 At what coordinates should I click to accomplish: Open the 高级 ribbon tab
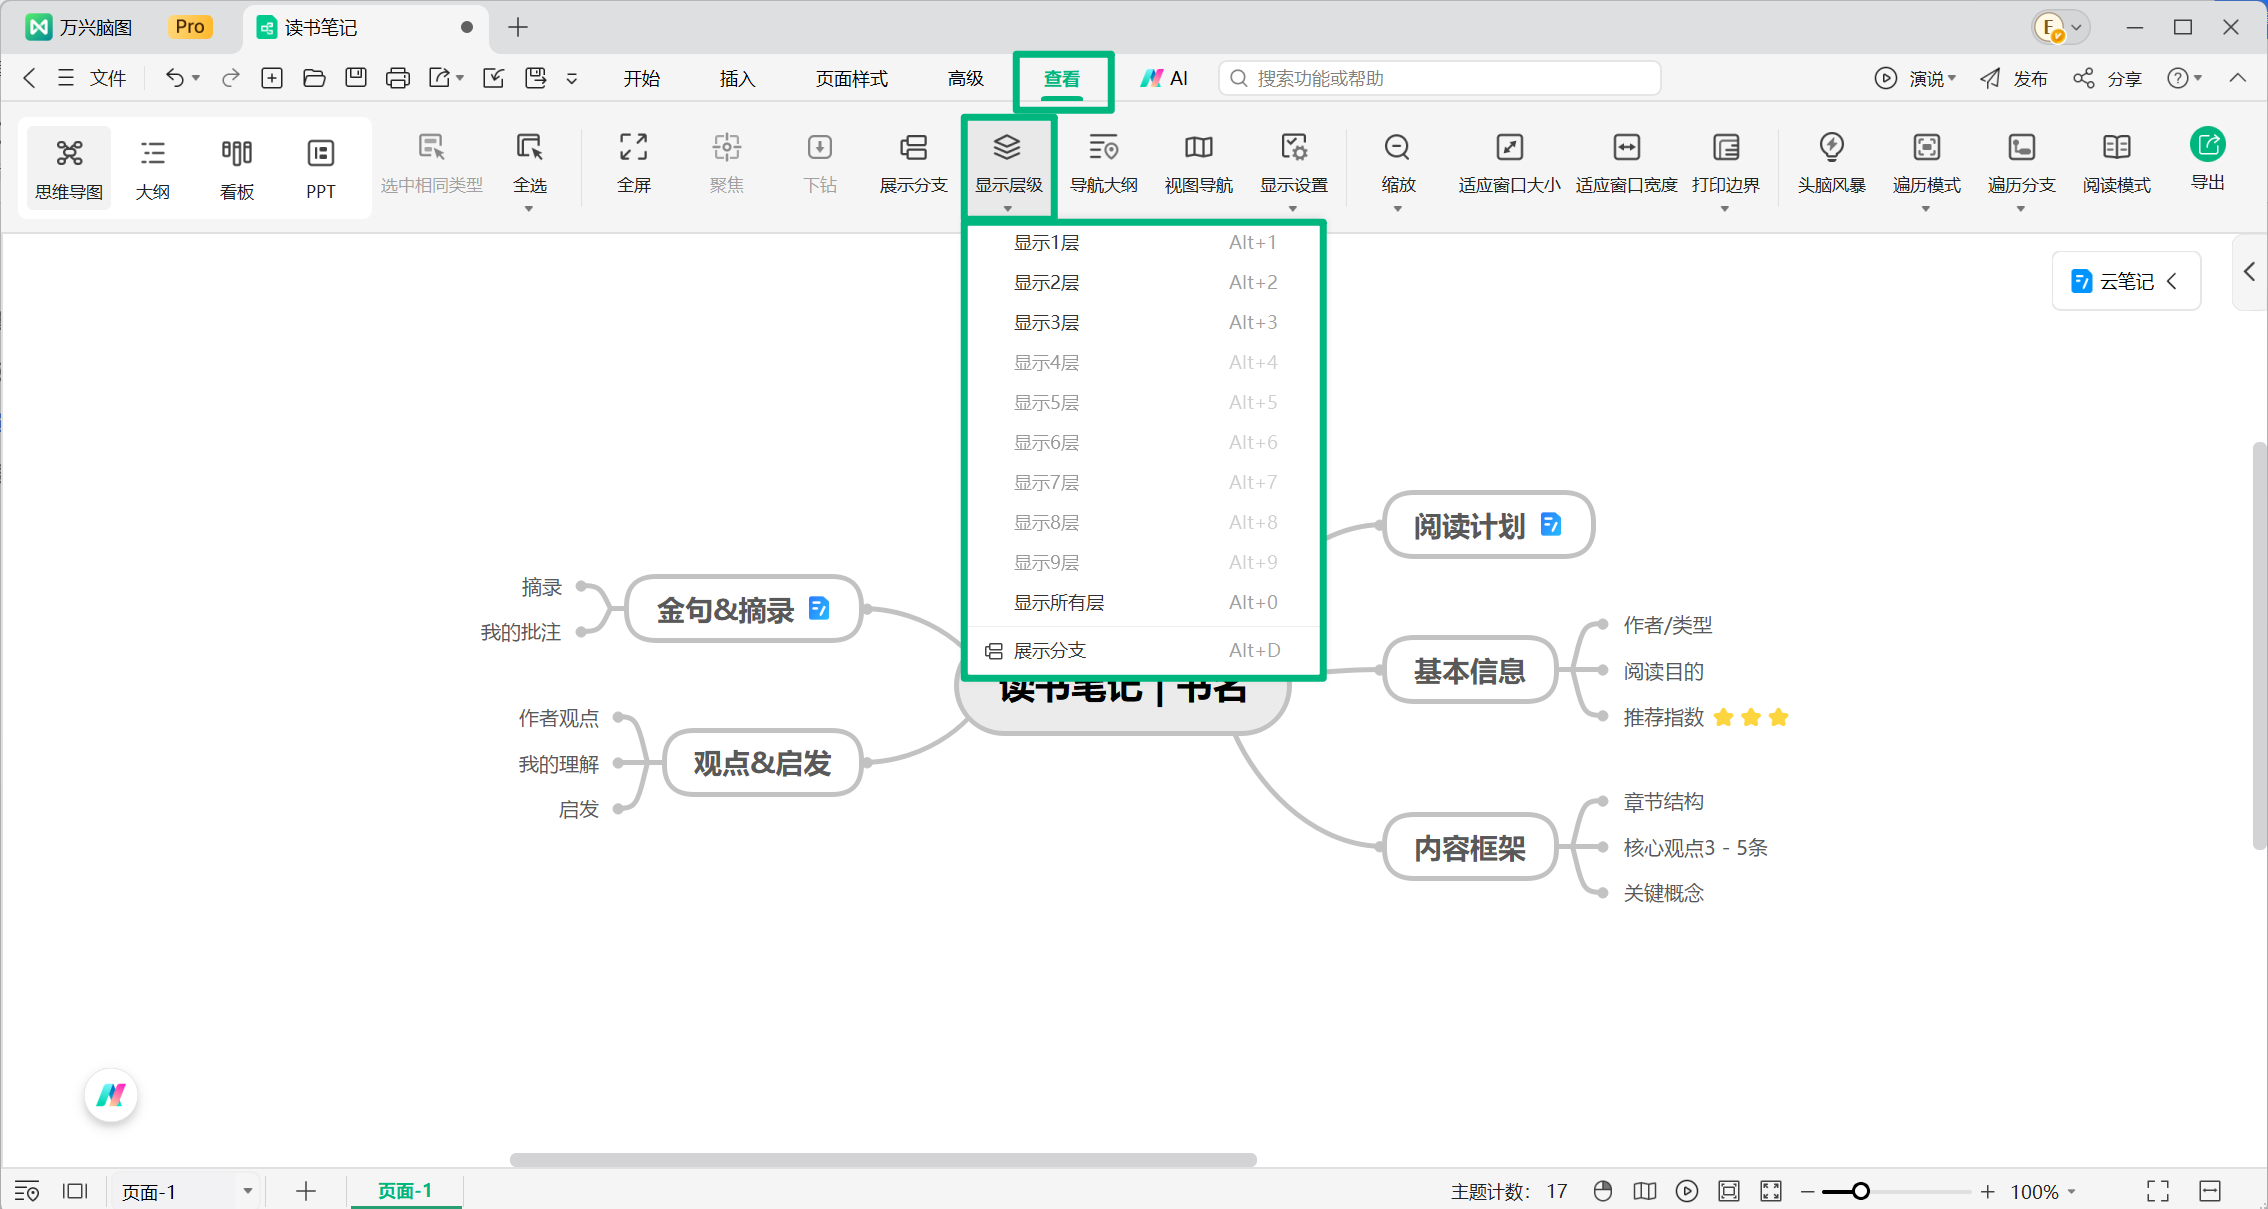pos(965,78)
